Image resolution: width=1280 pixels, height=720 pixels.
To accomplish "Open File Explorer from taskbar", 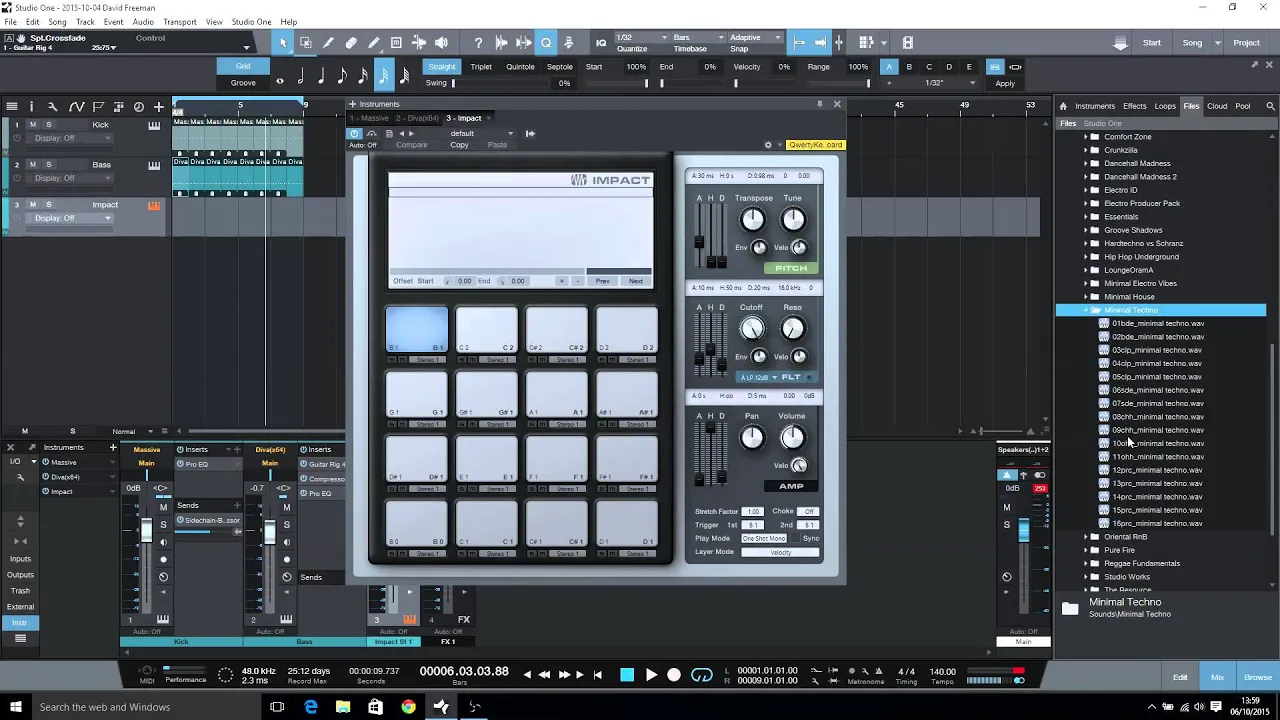I will click(x=343, y=707).
